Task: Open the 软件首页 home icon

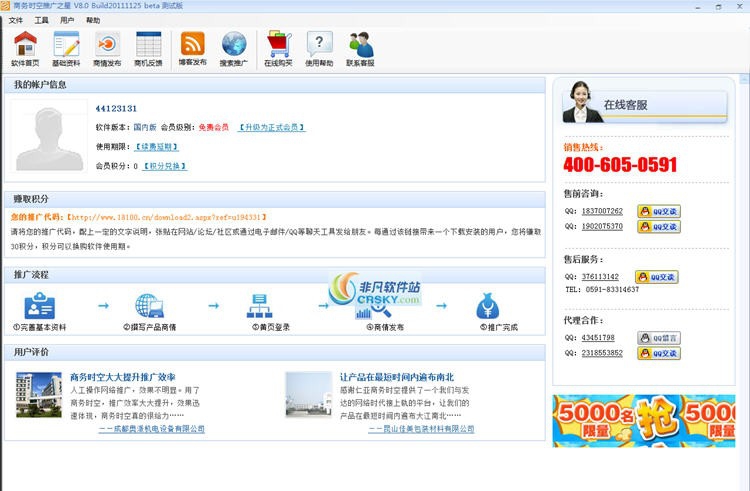Action: tap(25, 49)
